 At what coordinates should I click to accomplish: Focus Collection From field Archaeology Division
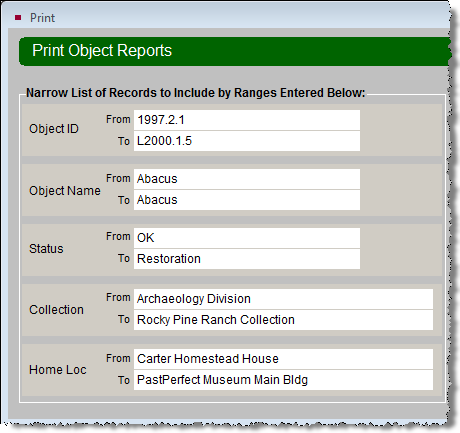[283, 299]
